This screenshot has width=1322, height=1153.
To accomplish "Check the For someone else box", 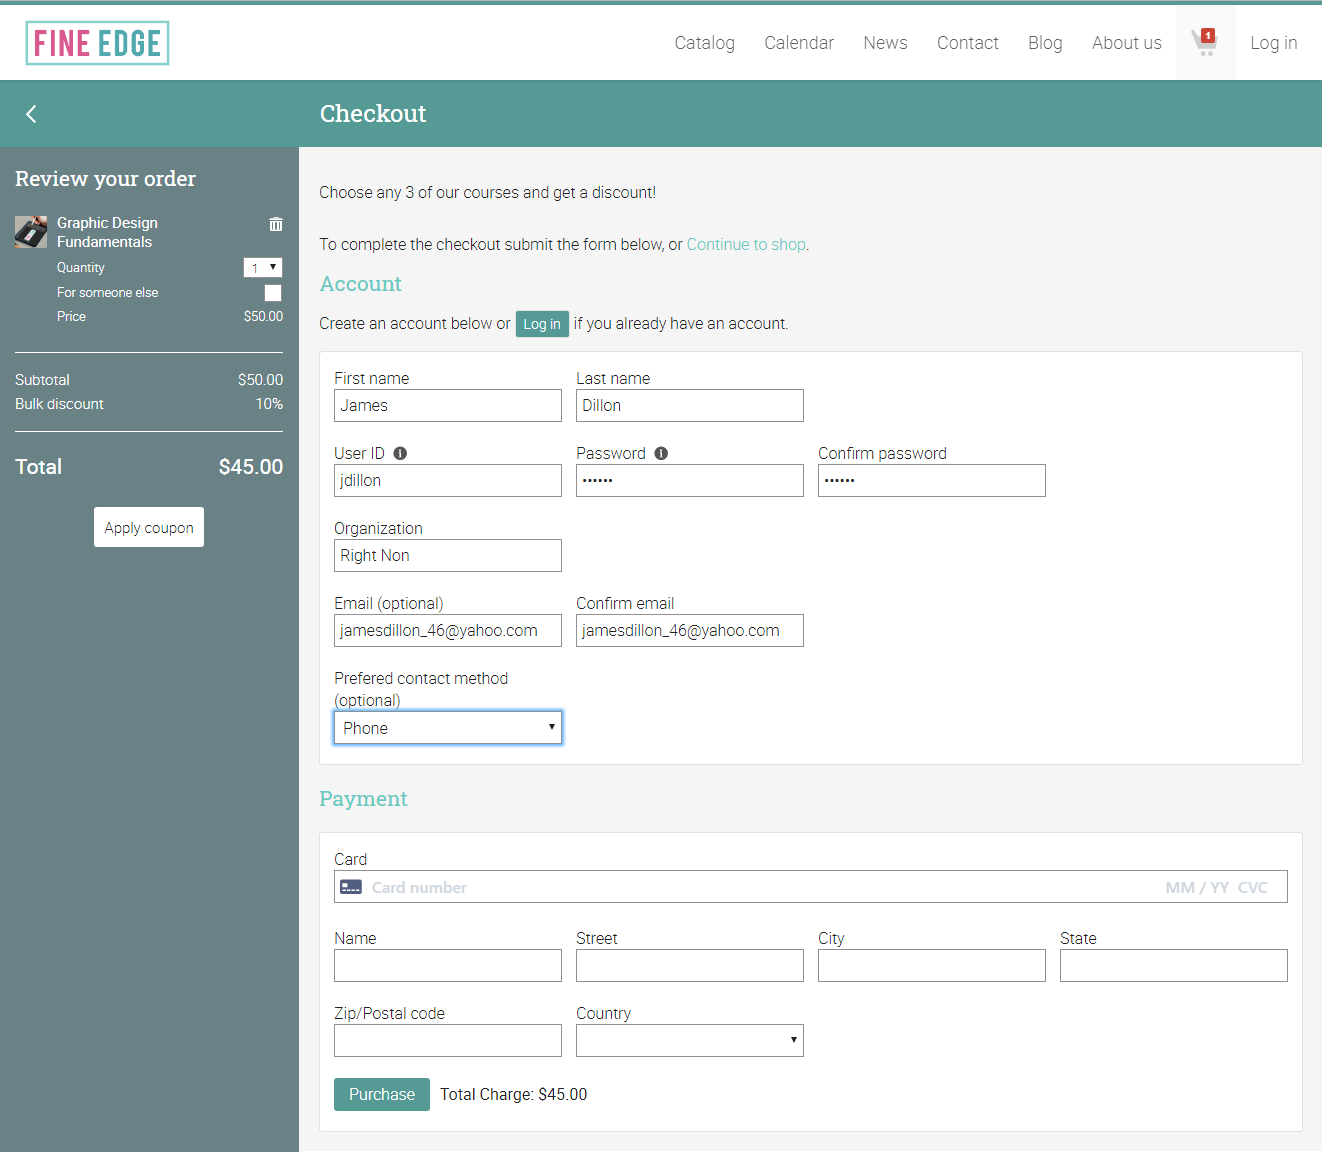I will pos(273,293).
